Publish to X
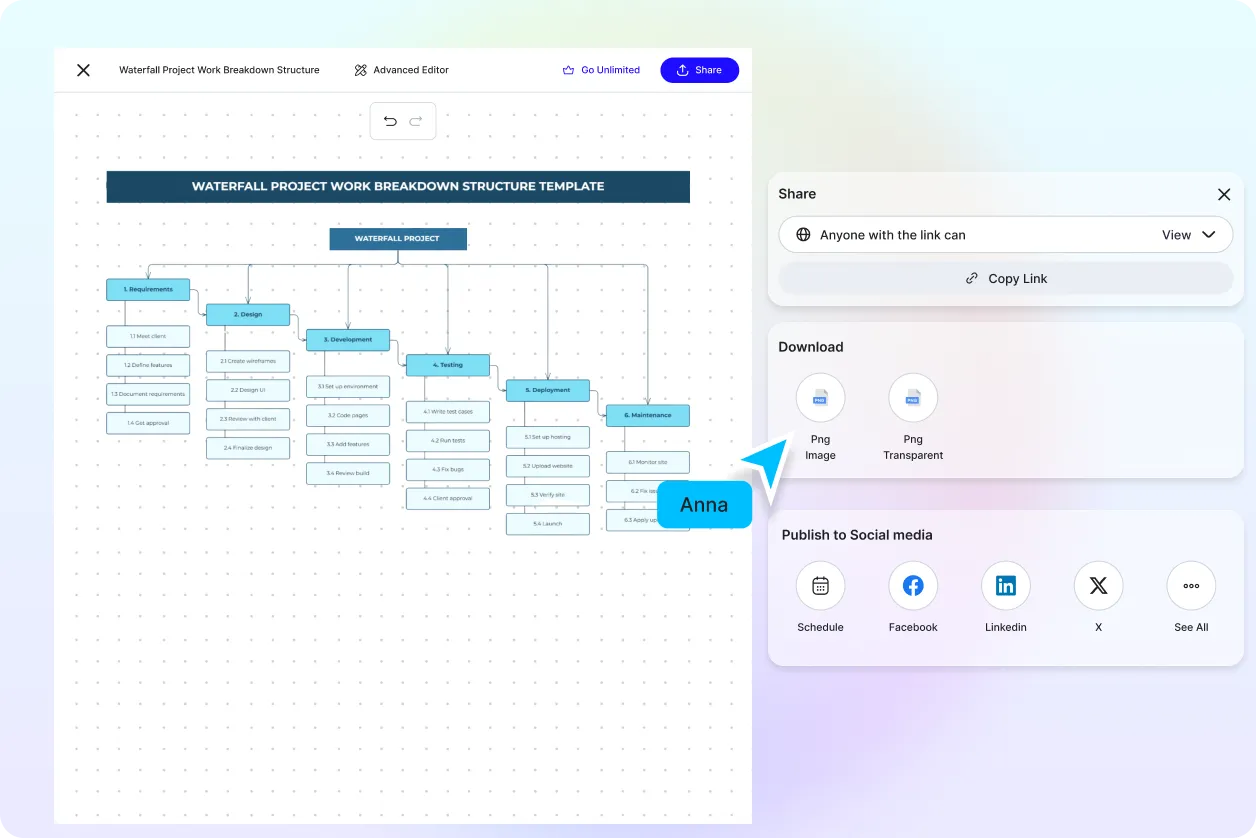Viewport: 1256px width, 838px height. (x=1098, y=586)
